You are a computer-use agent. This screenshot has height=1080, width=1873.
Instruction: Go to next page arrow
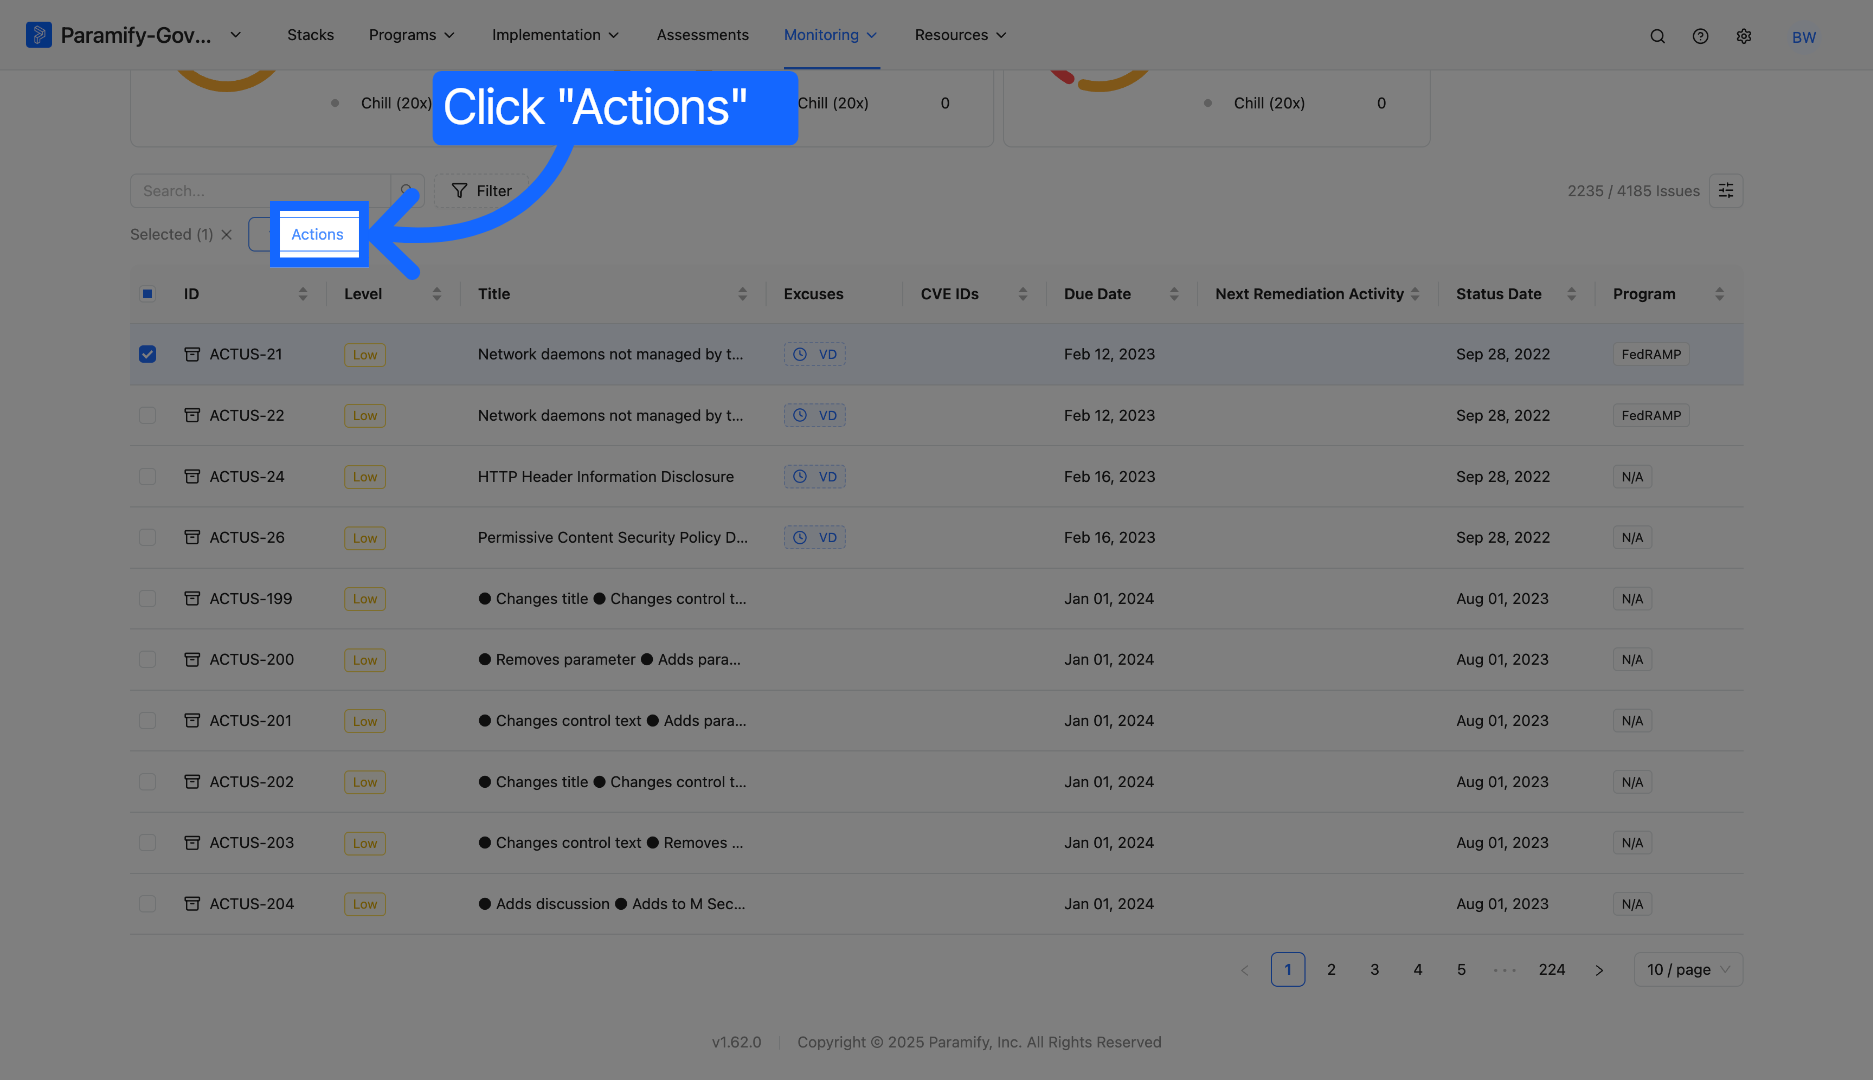(1599, 970)
